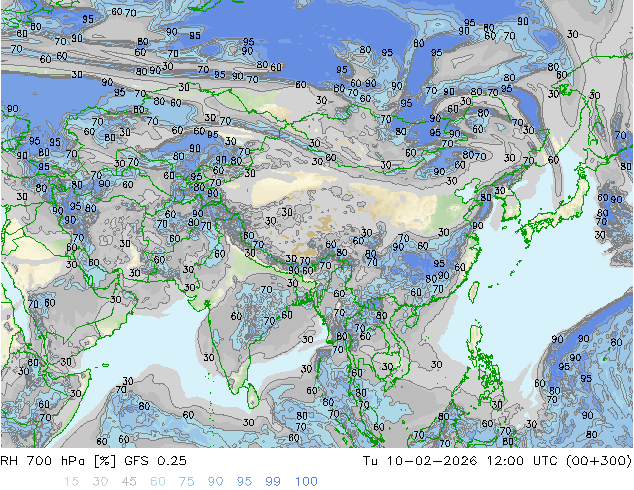Click the legend value 95
The height and width of the screenshot is (490, 634).
click(244, 482)
